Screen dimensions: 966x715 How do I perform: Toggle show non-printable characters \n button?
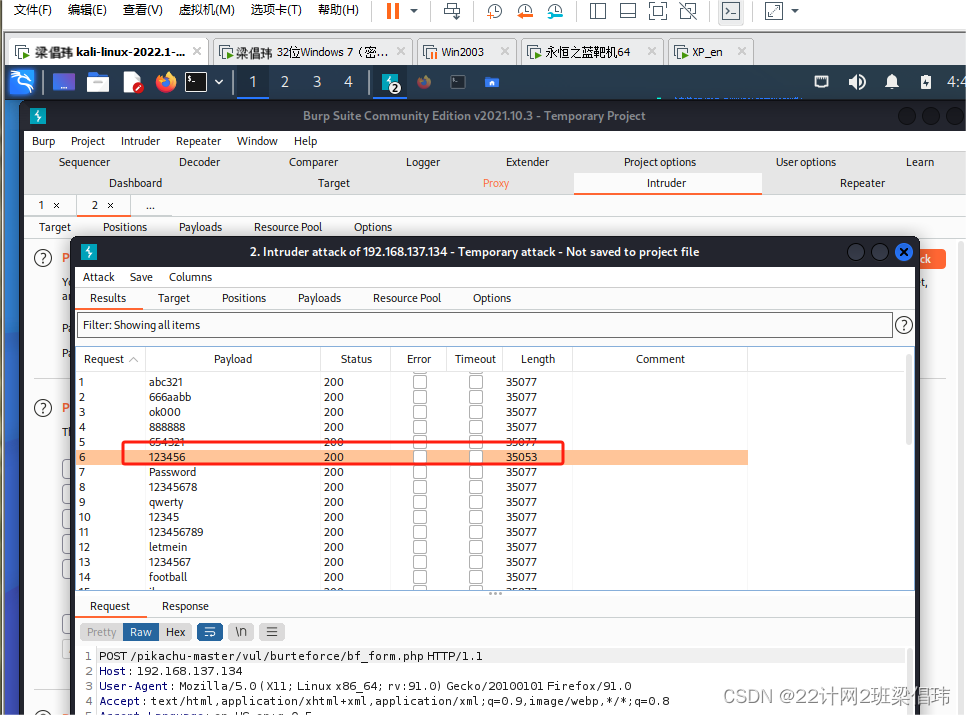coord(241,632)
